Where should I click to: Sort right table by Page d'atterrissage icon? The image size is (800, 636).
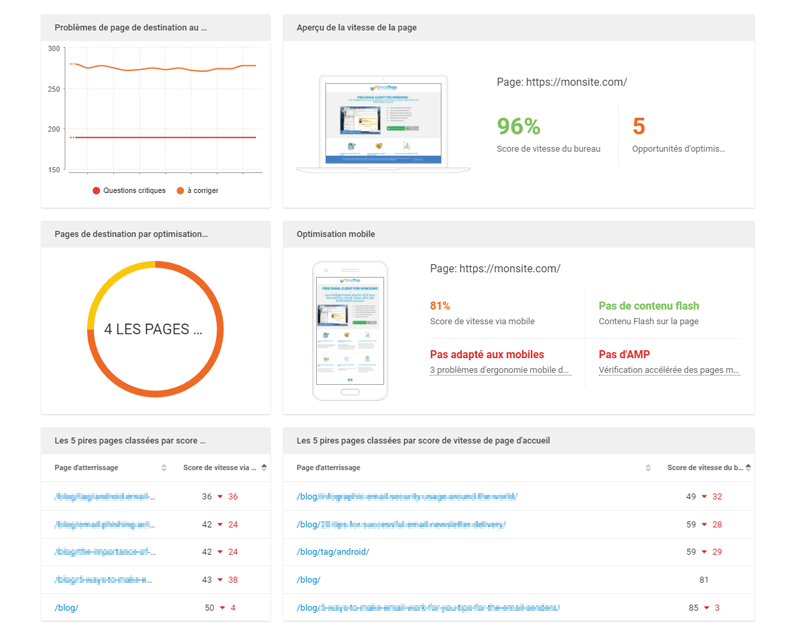pyautogui.click(x=648, y=468)
